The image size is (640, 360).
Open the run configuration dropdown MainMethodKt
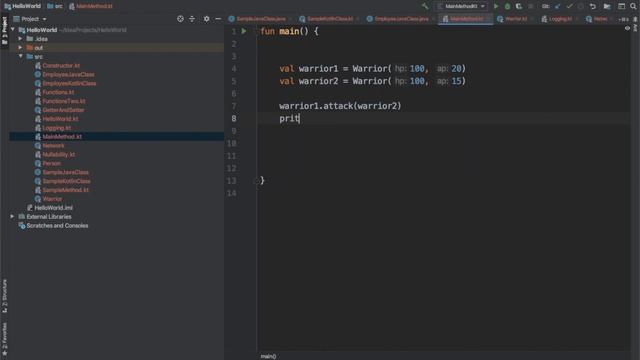click(462, 6)
